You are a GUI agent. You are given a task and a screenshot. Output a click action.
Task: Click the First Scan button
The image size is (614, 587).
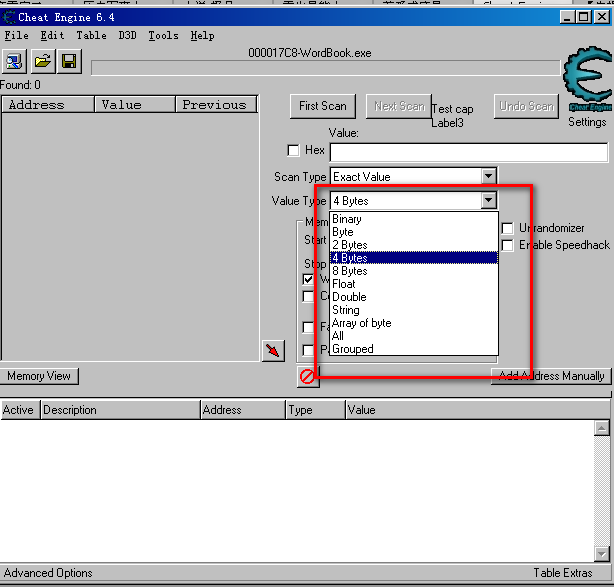pyautogui.click(x=323, y=106)
